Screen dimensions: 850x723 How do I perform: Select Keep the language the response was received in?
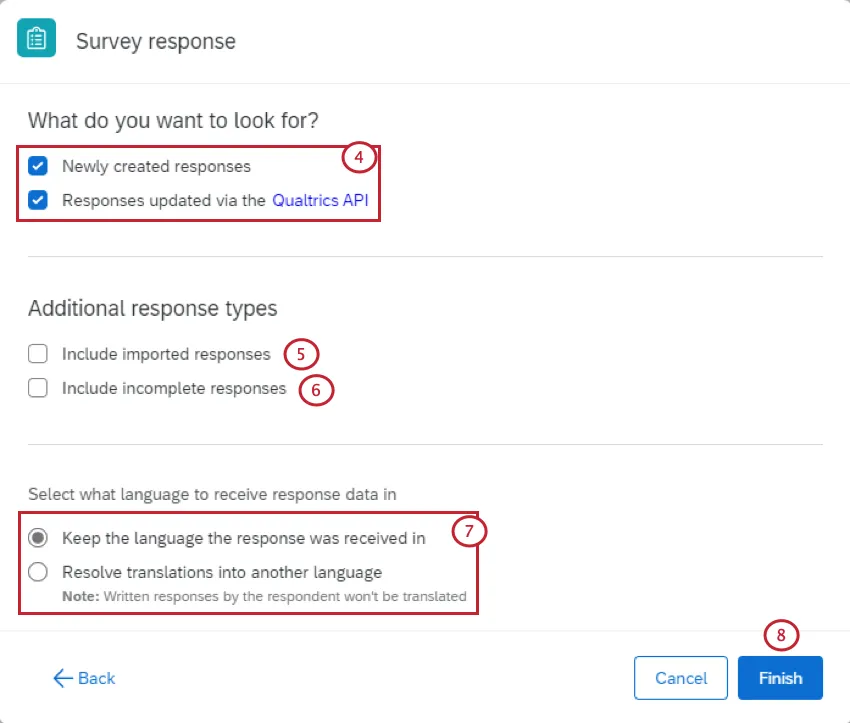tap(37, 537)
